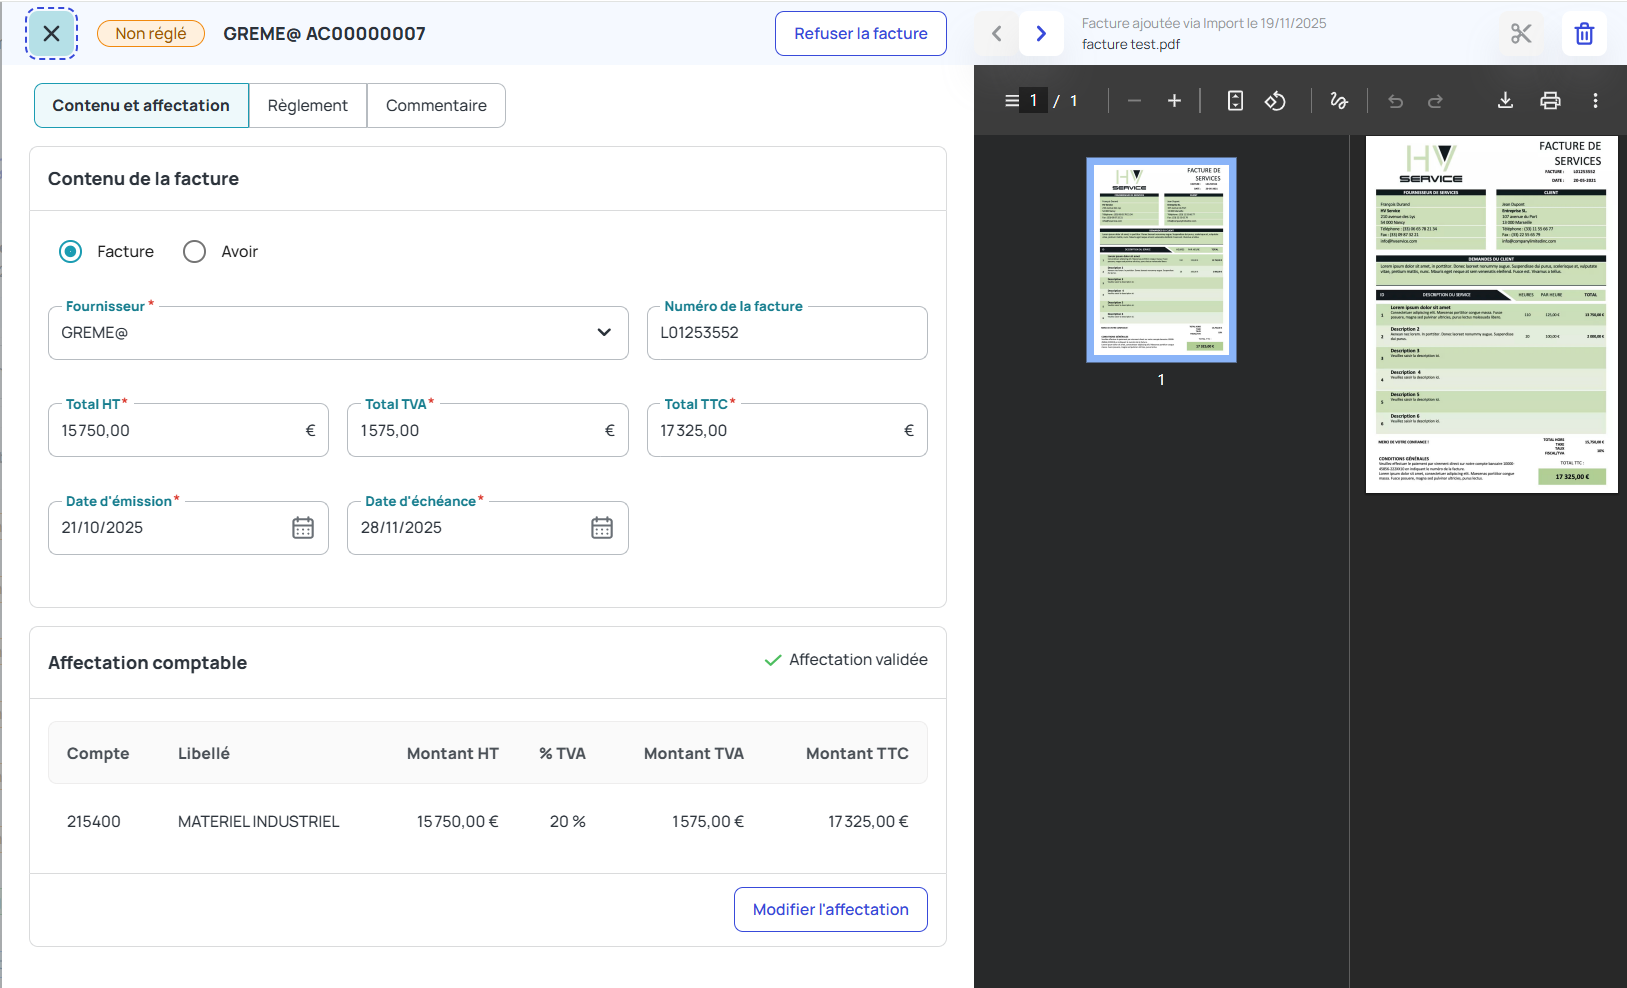Screen dimensions: 1627x988
Task: Click the MATERIEL INDUSTRIEL label cell
Action: tap(259, 821)
